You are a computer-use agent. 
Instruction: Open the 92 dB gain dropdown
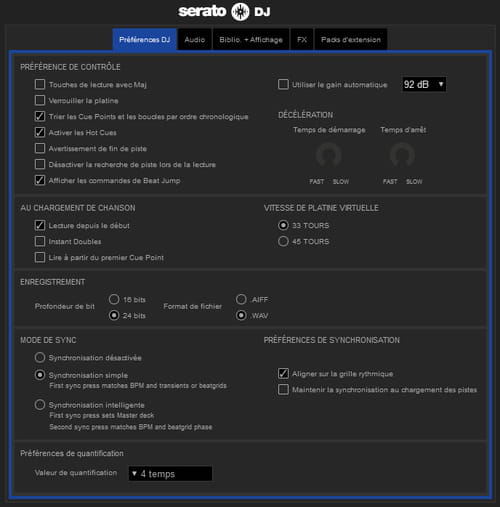[424, 84]
